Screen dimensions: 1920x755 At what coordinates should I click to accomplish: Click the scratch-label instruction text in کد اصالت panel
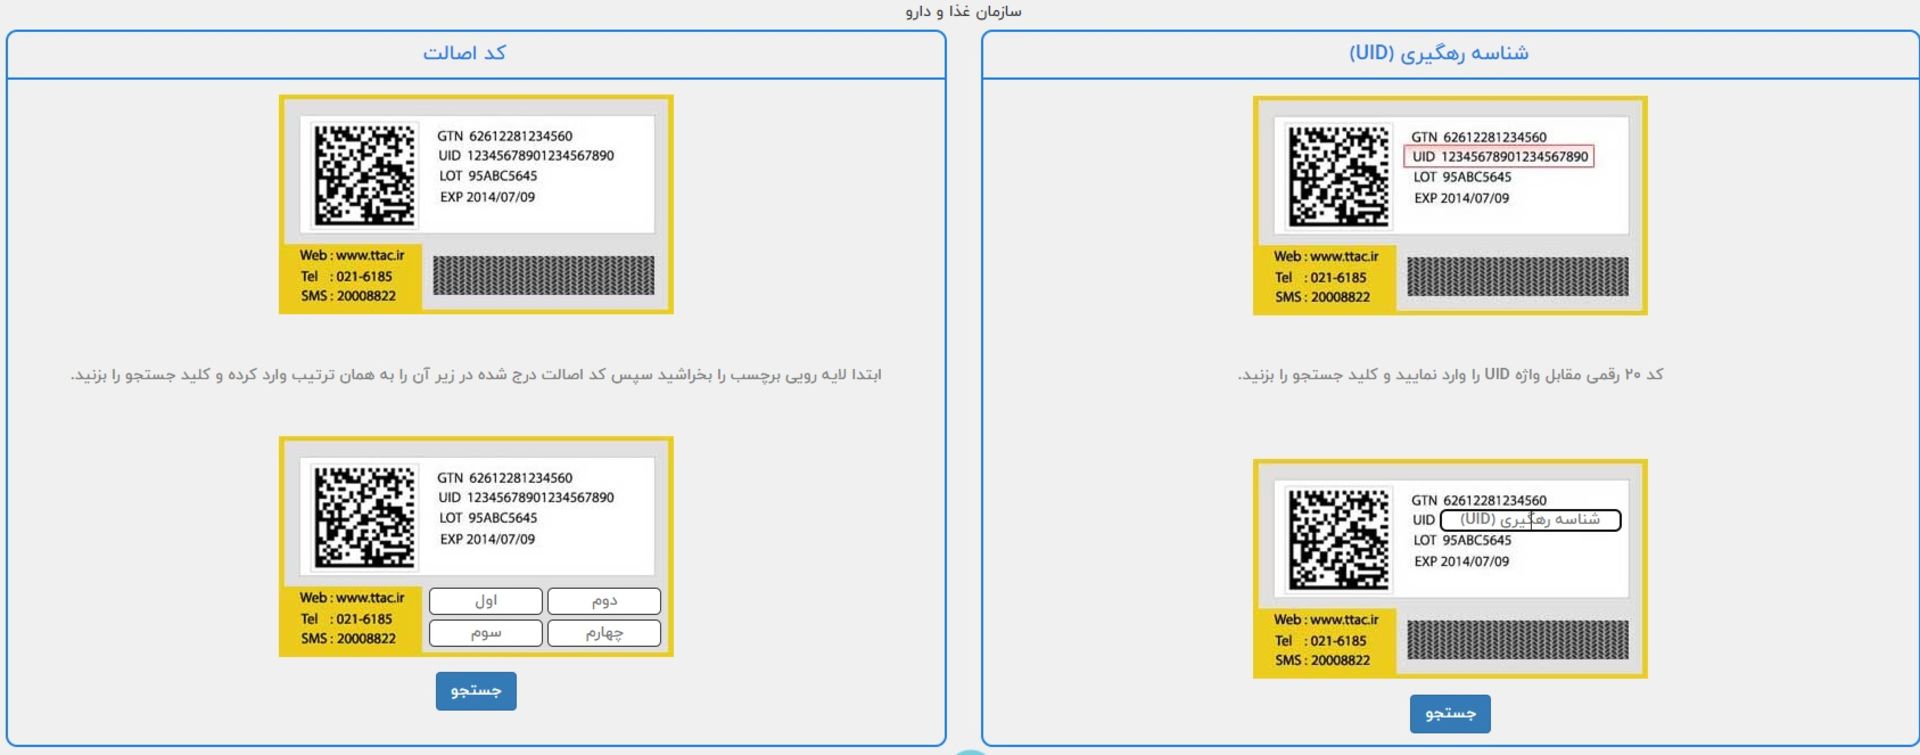(476, 375)
